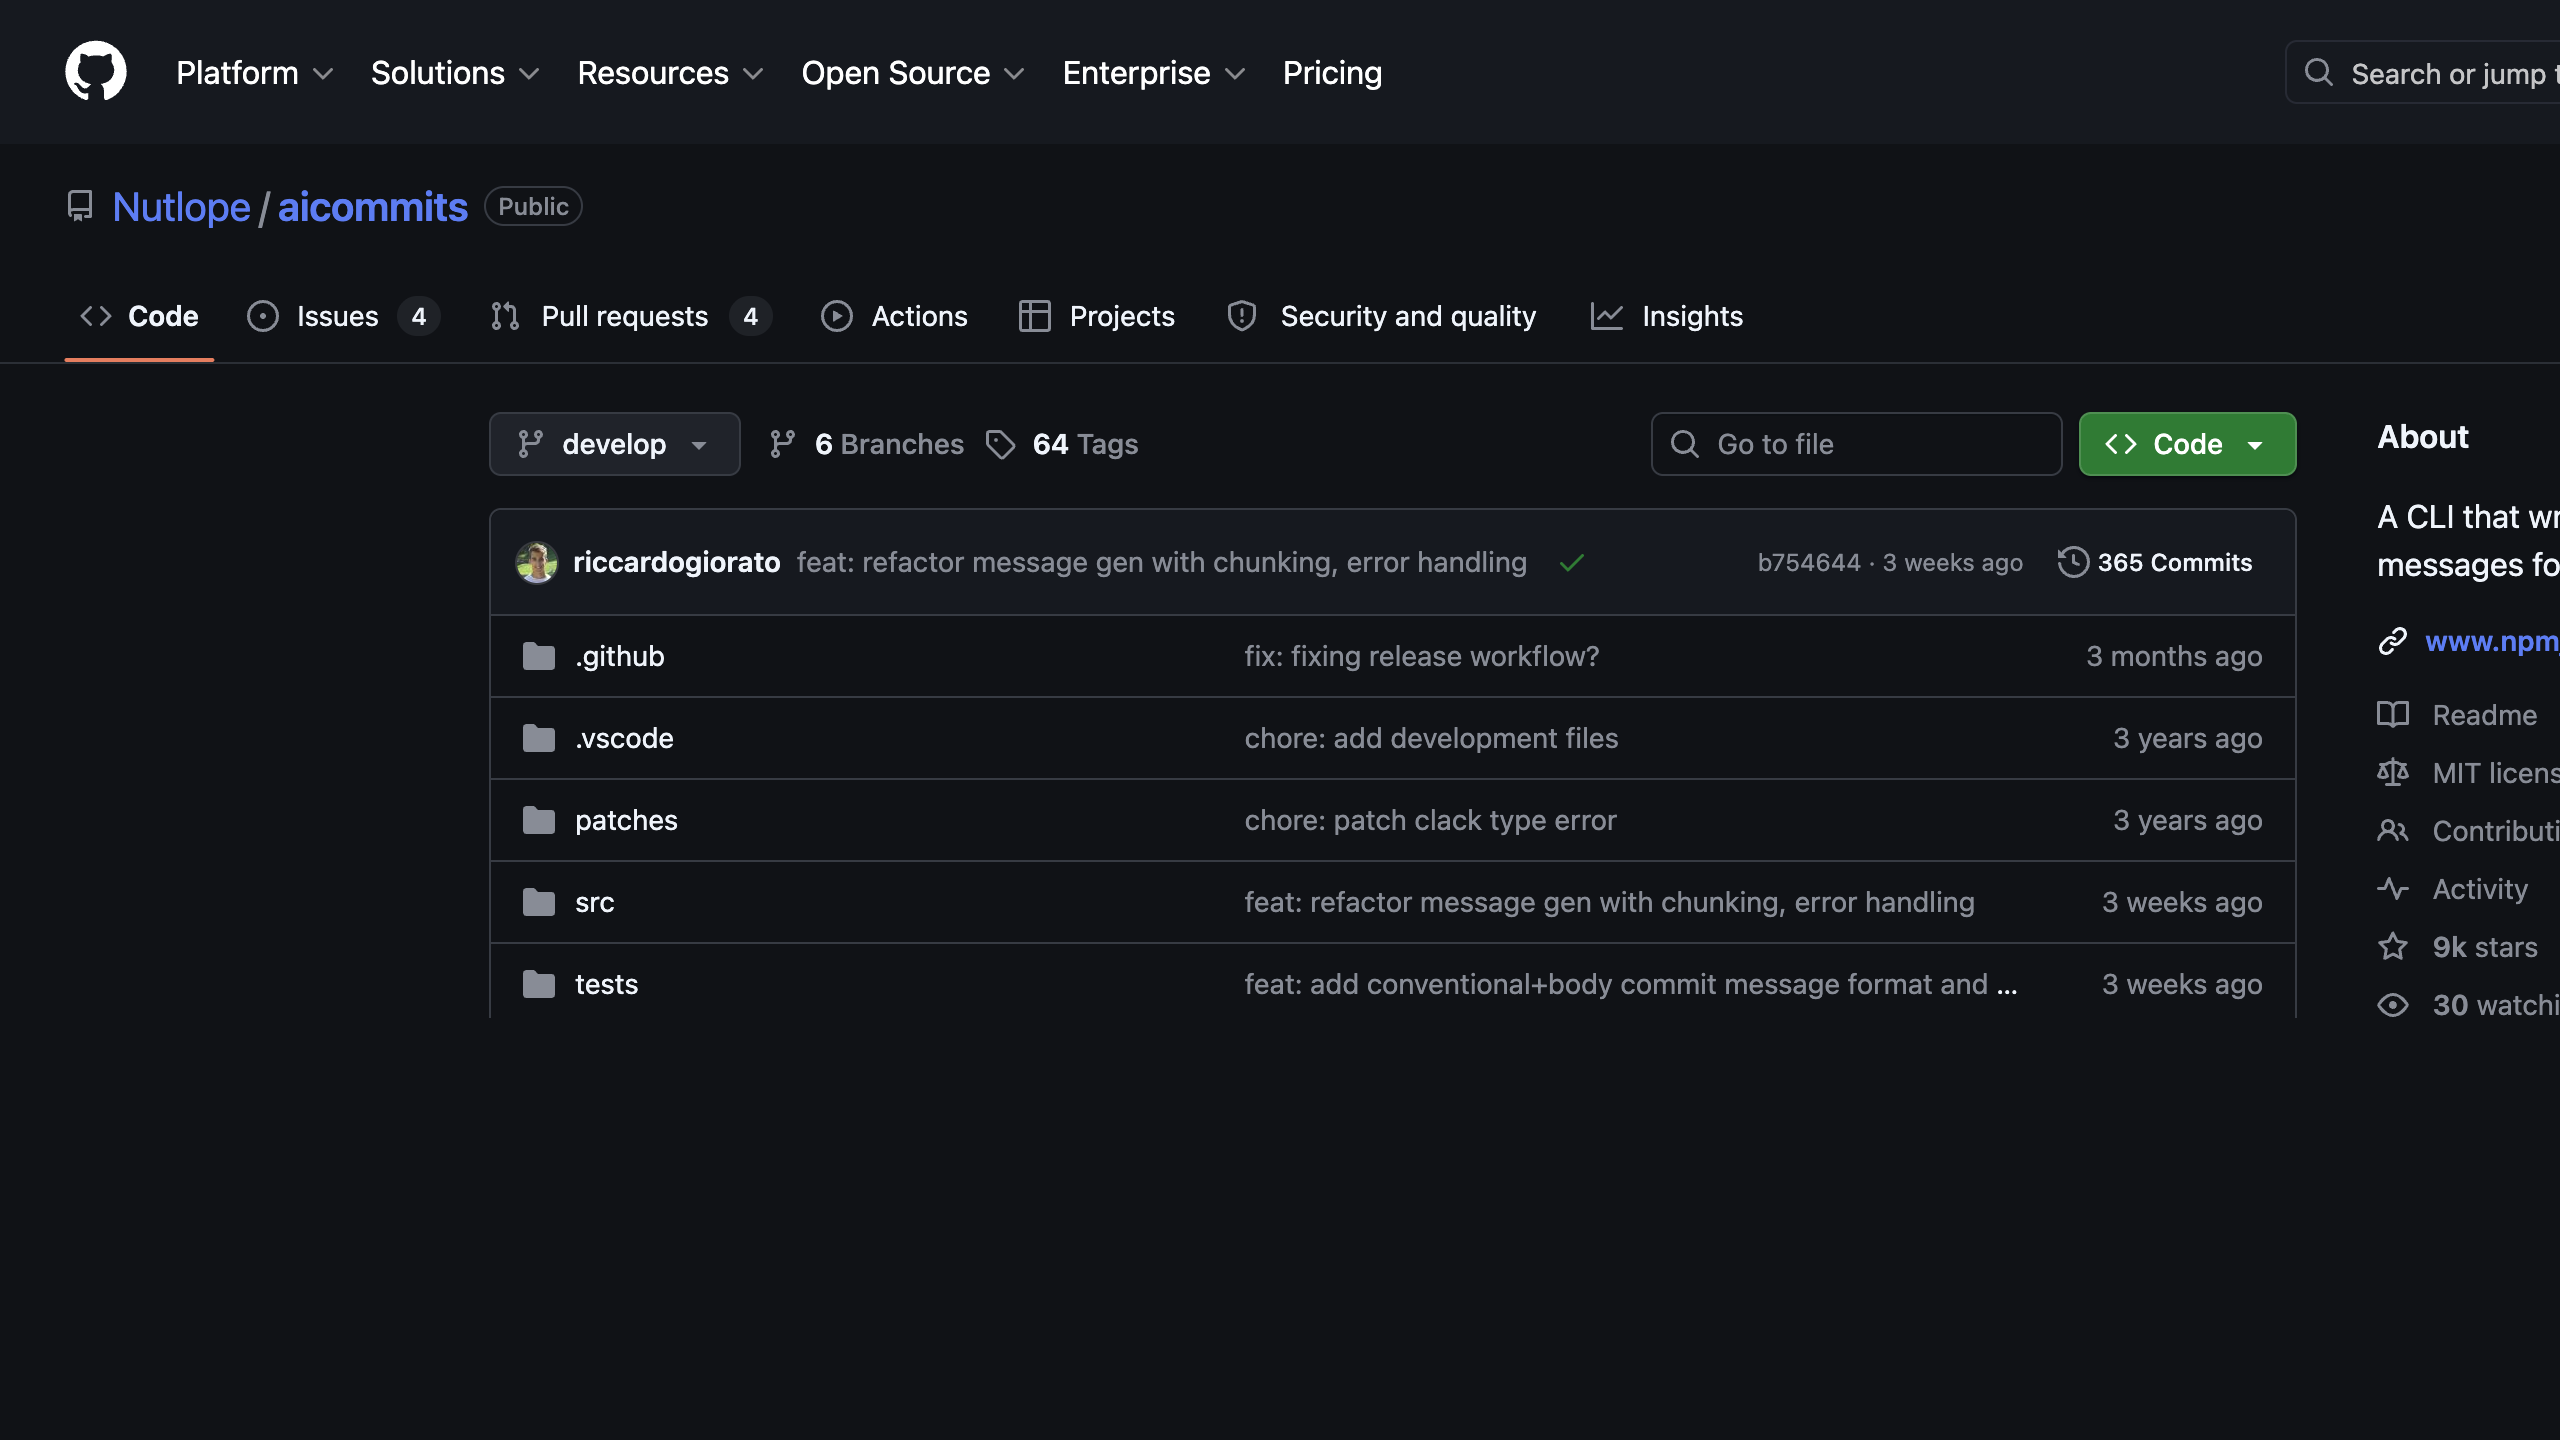
Task: Open the Resources dropdown
Action: tap(671, 73)
